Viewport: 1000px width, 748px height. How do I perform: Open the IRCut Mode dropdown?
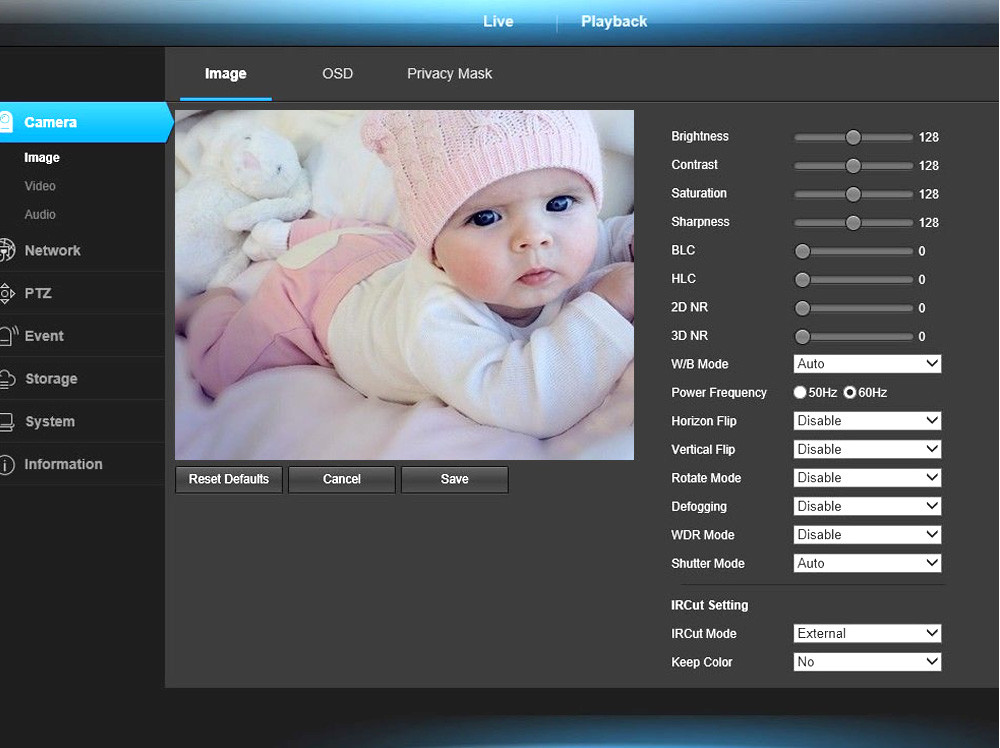tap(867, 633)
